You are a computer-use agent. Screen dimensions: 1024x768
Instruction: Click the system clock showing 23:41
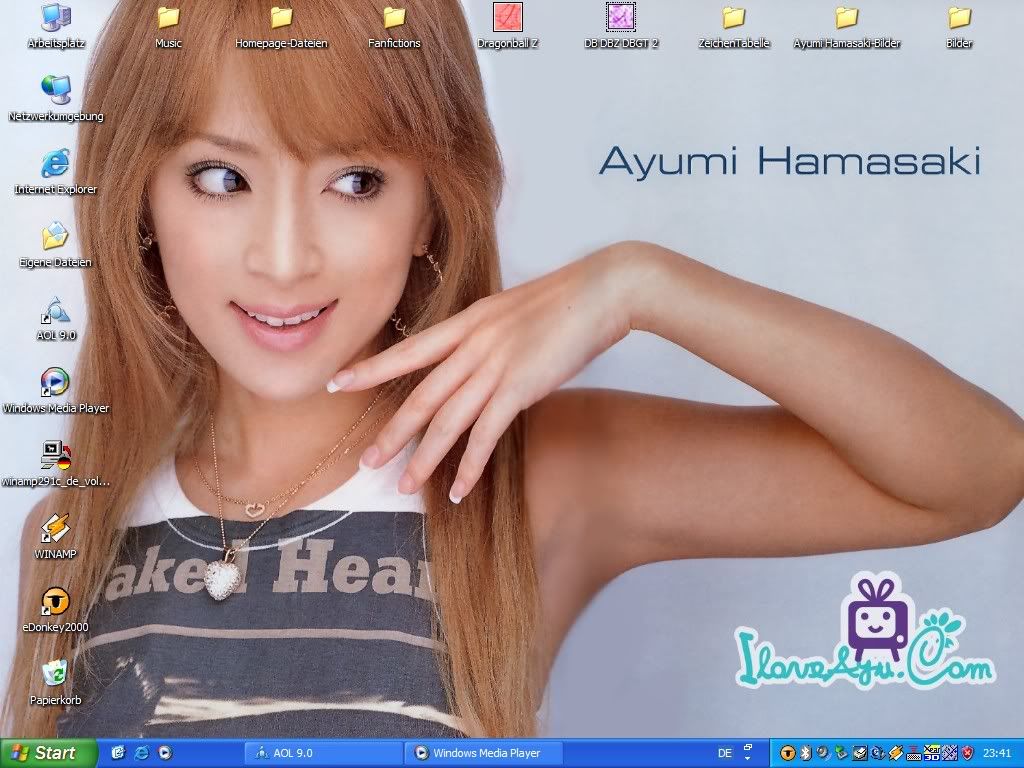pos(997,753)
